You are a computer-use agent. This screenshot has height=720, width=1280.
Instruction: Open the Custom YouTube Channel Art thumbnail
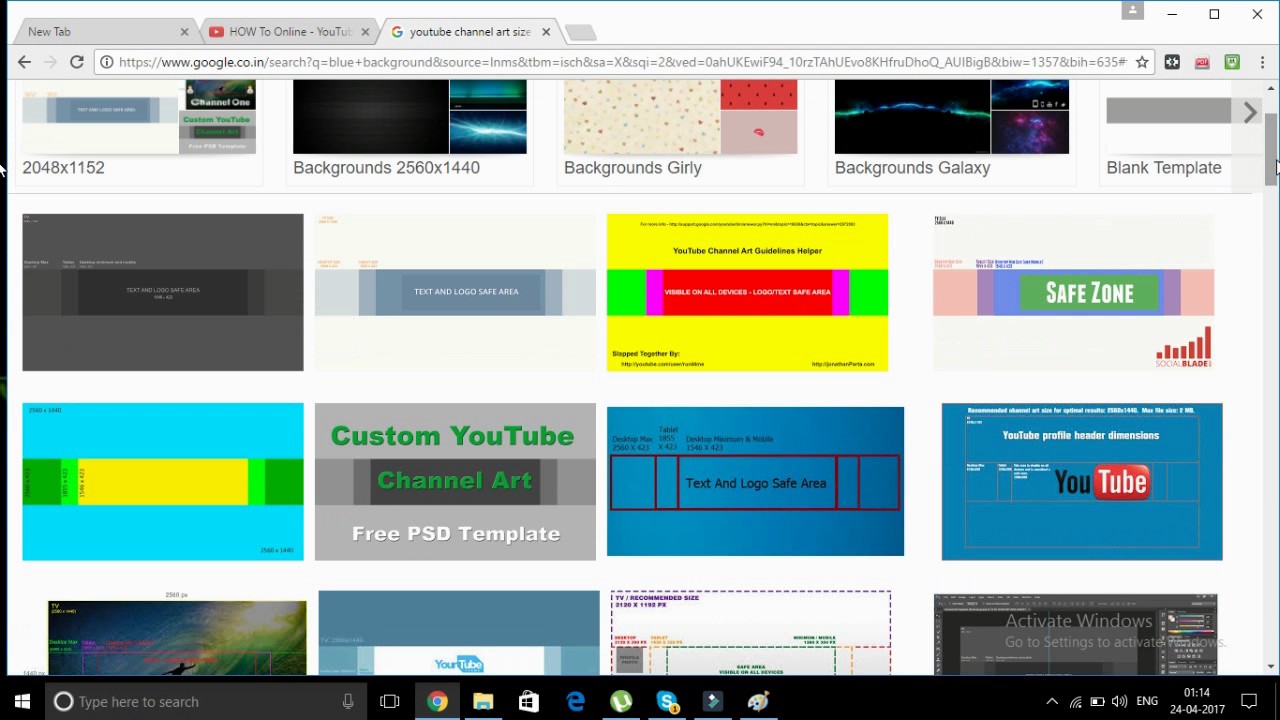click(455, 481)
